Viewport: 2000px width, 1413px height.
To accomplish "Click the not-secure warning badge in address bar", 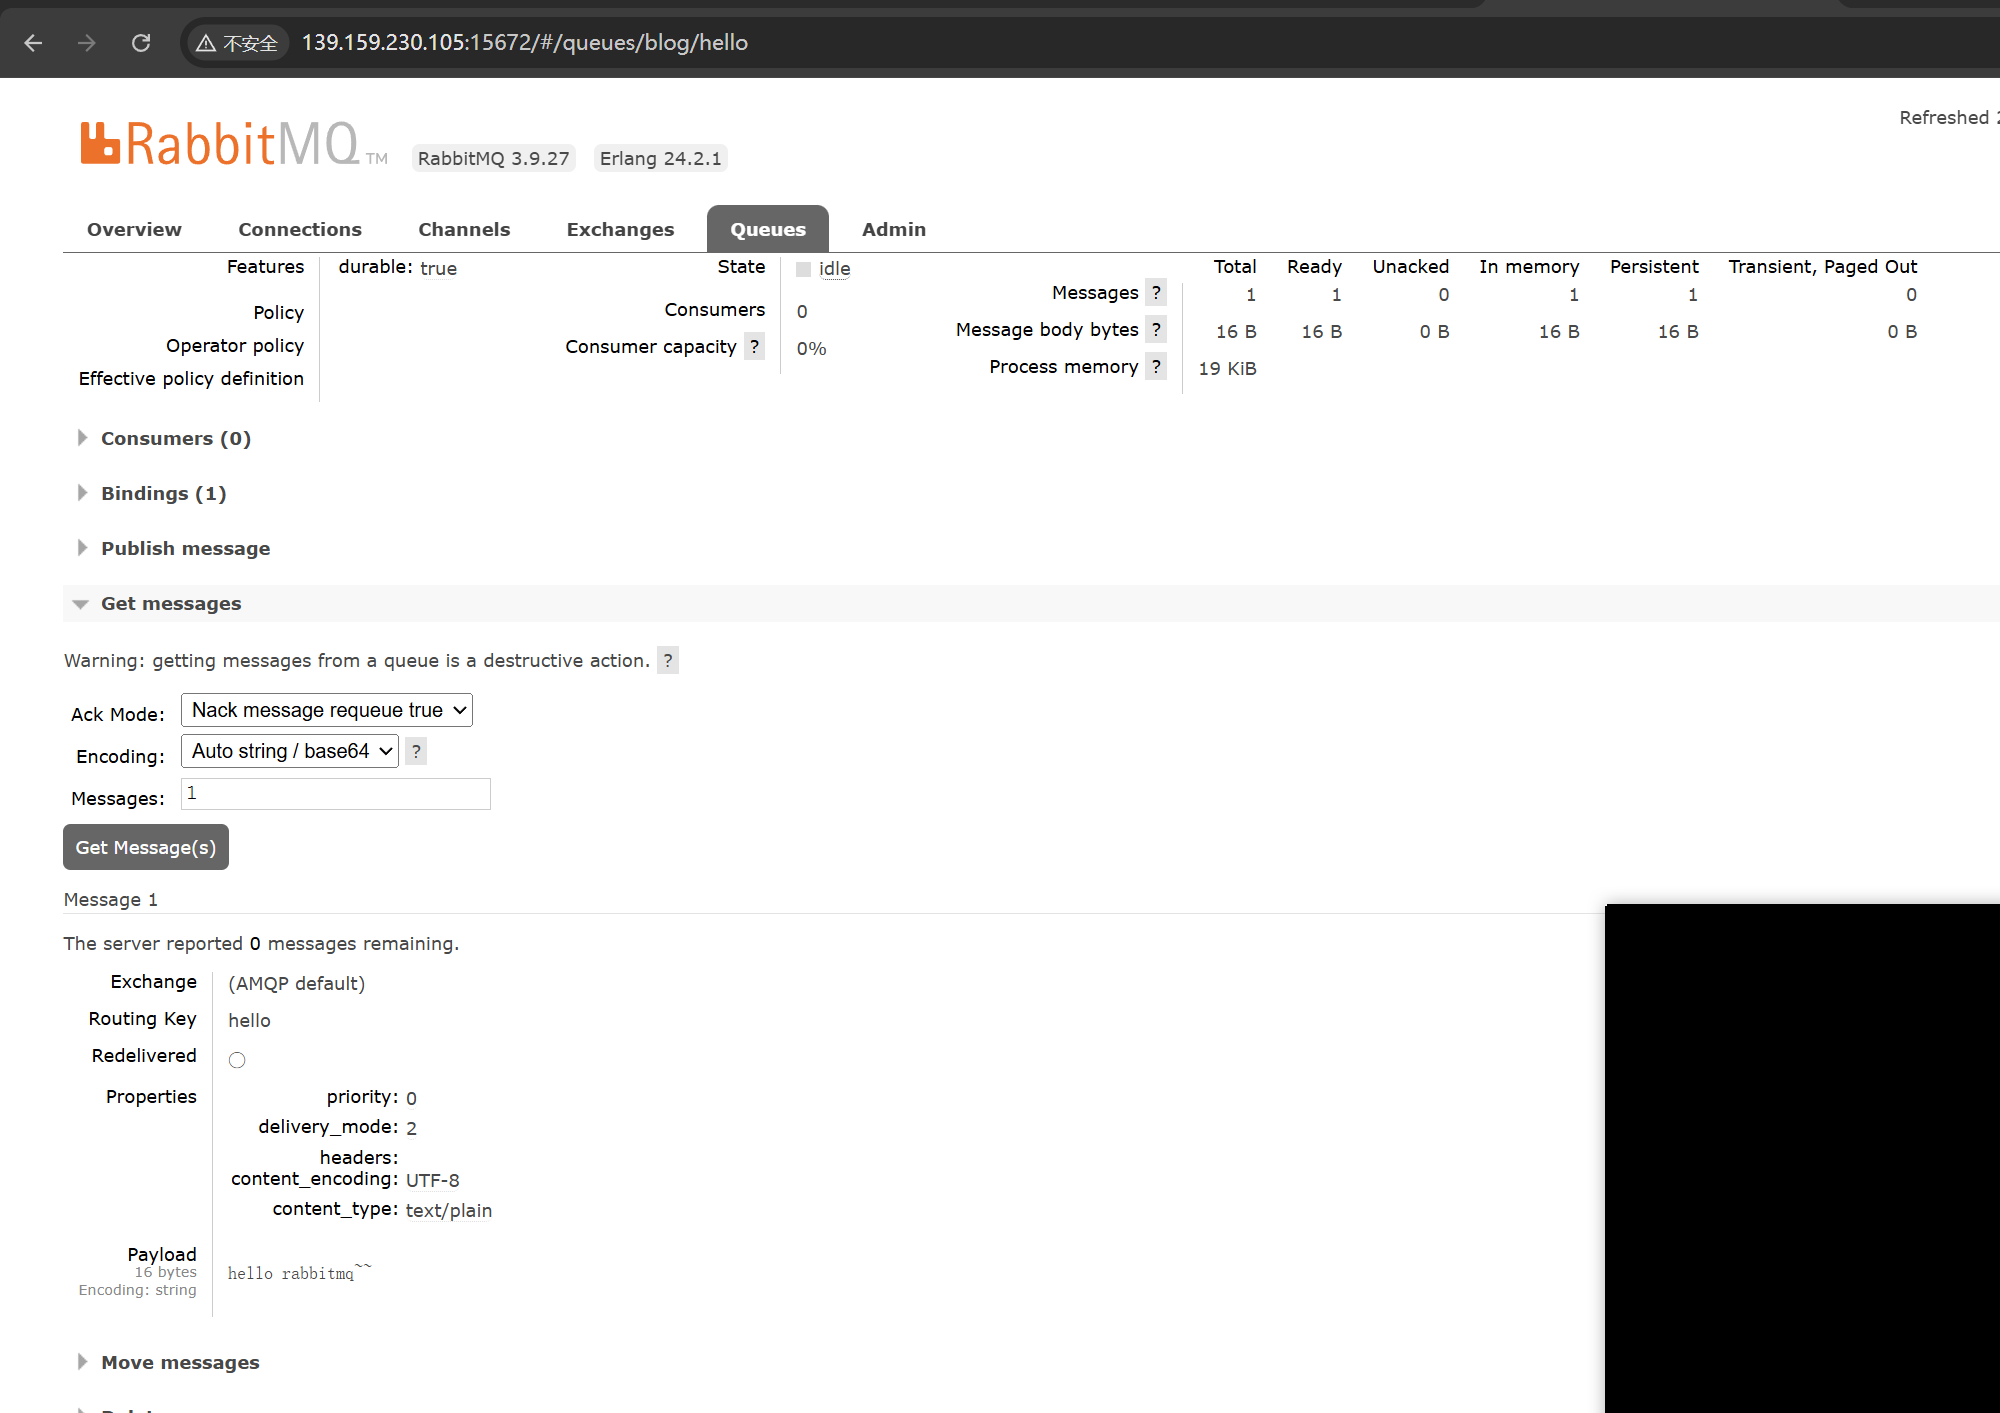I will tap(238, 43).
